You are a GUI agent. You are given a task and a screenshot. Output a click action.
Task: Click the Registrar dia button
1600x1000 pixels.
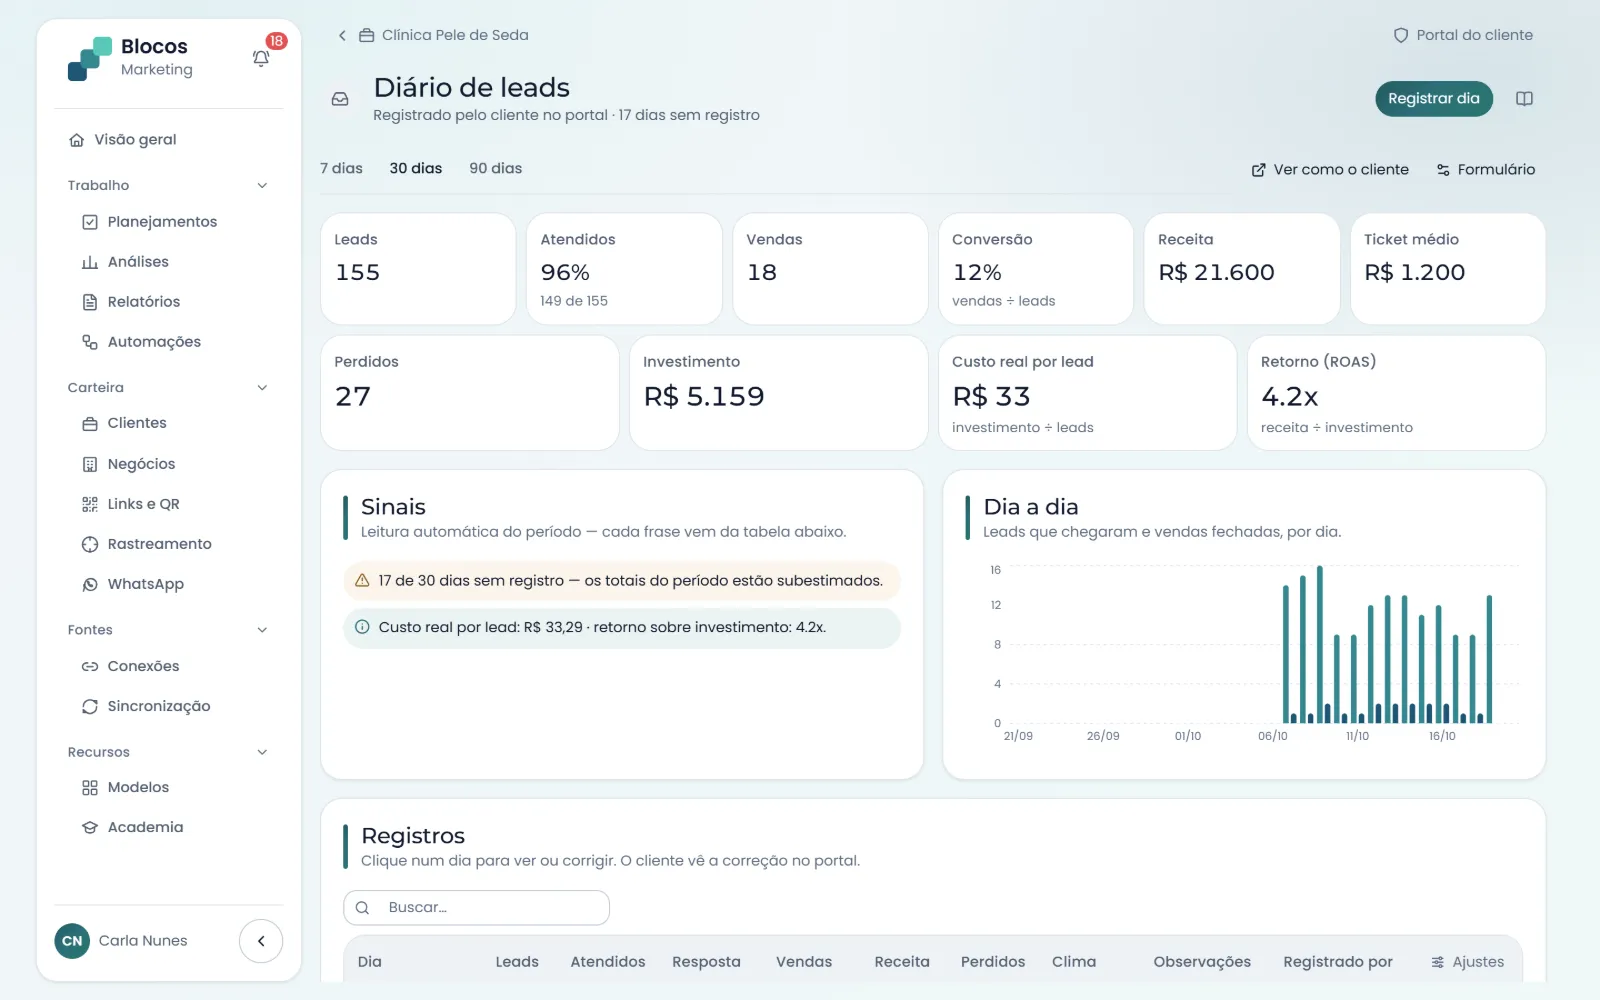(1434, 99)
